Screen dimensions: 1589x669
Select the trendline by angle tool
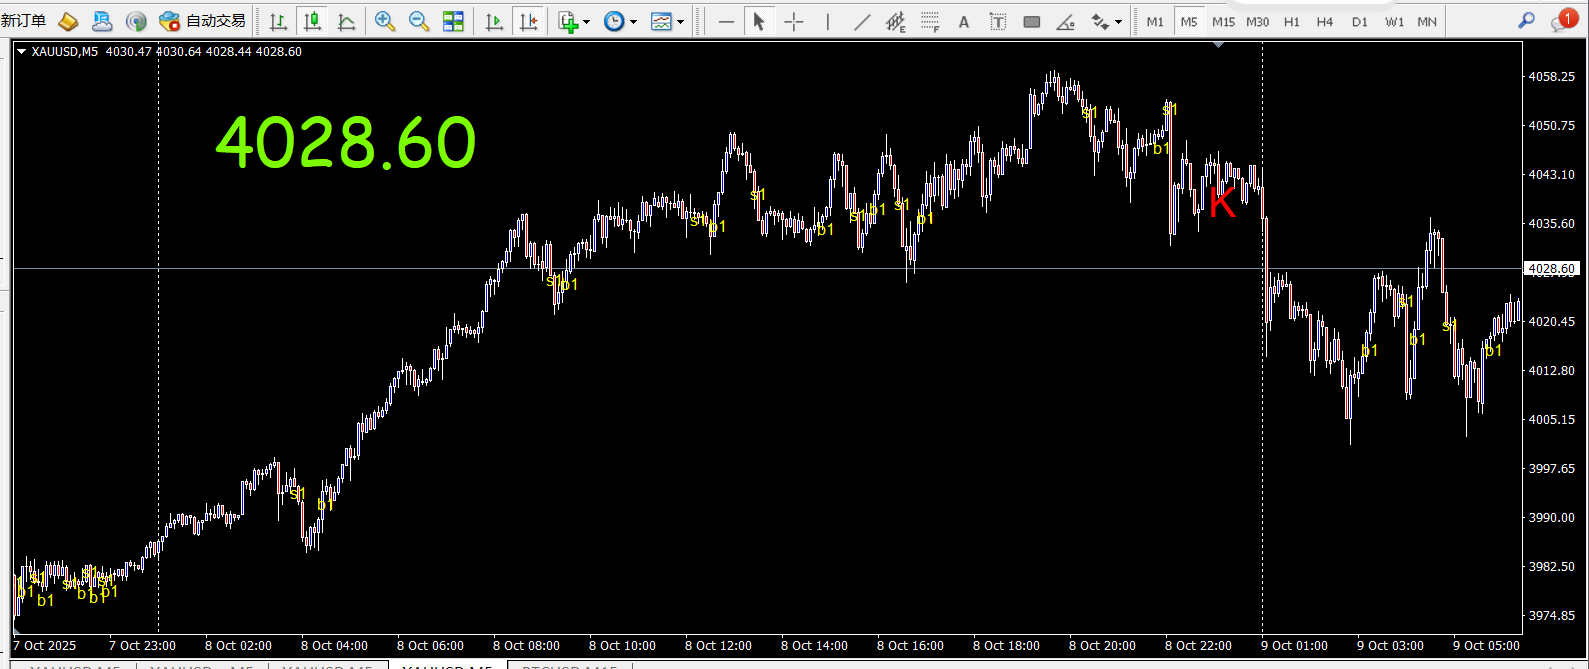(1066, 21)
